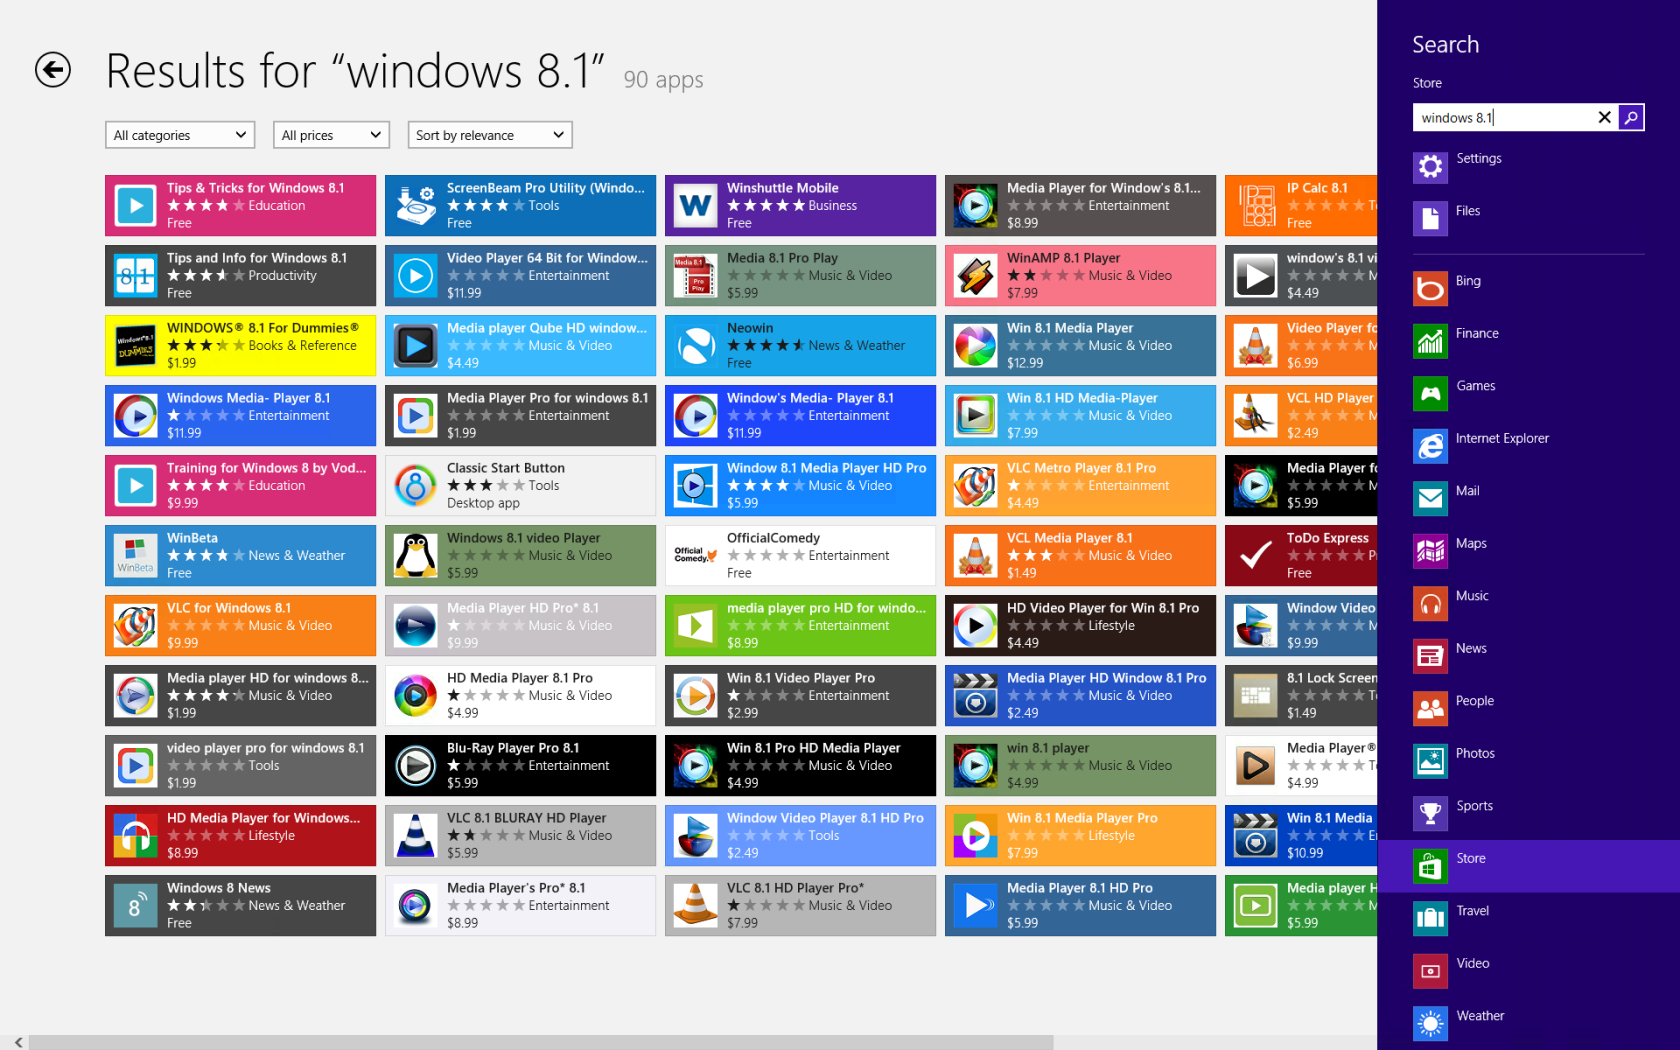This screenshot has height=1050, width=1680.
Task: Clear the search text with the X
Action: pos(1604,117)
